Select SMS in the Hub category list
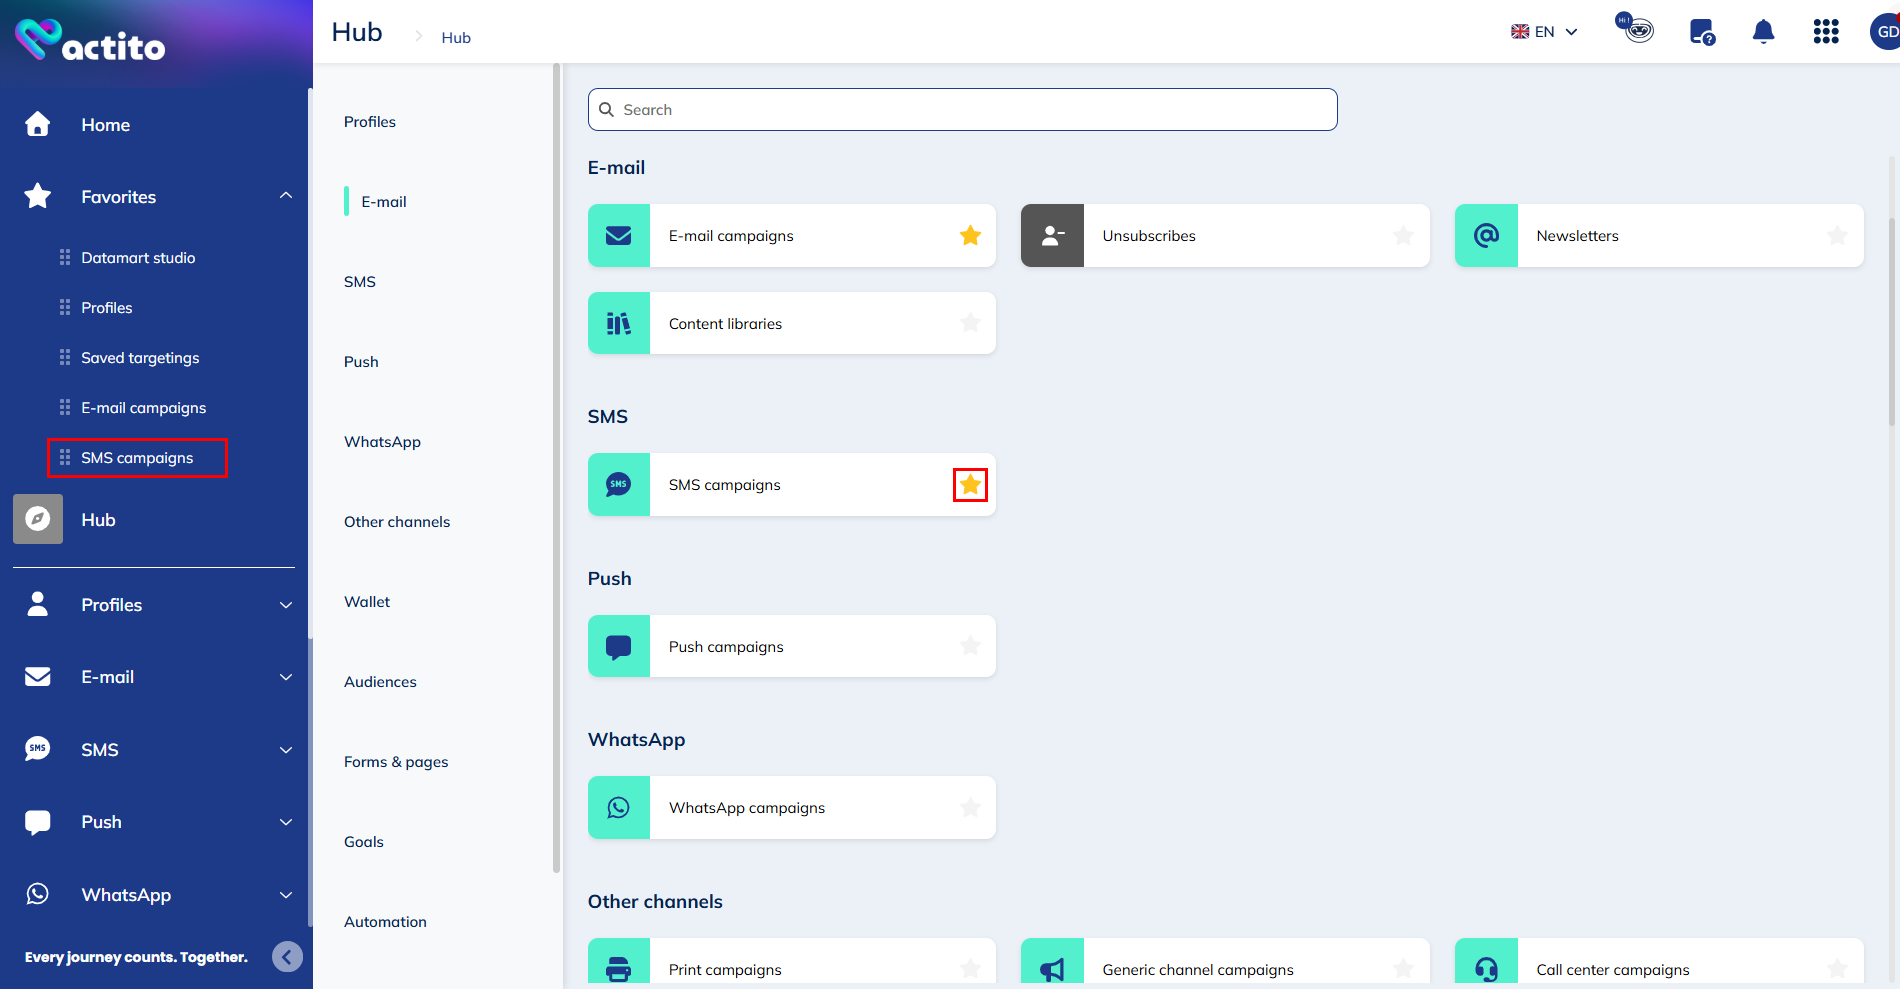The image size is (1900, 989). click(x=360, y=281)
